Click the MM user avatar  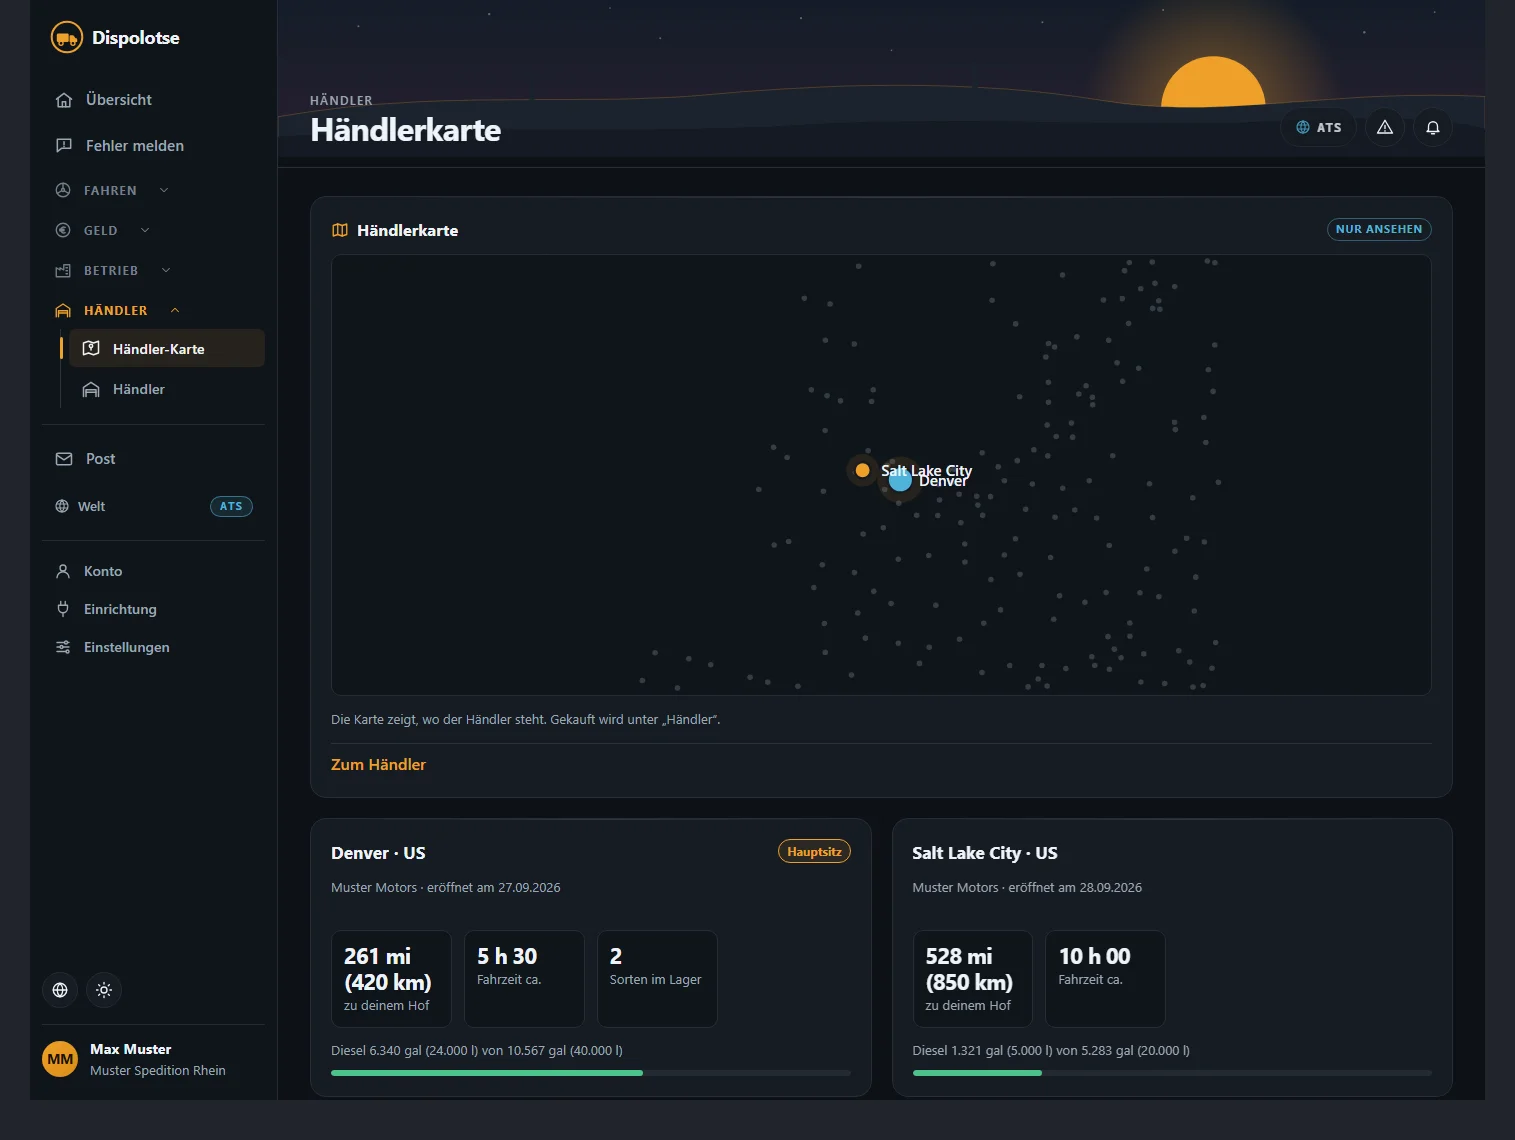click(60, 1059)
